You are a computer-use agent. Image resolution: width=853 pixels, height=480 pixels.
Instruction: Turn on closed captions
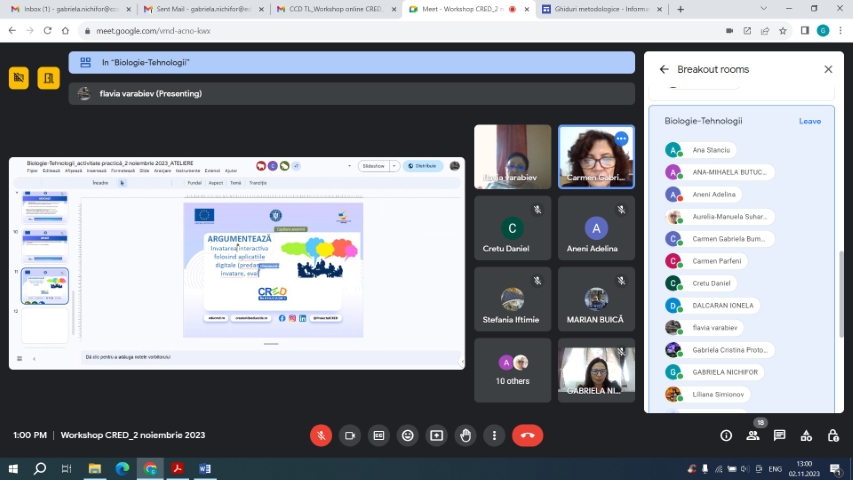[379, 435]
